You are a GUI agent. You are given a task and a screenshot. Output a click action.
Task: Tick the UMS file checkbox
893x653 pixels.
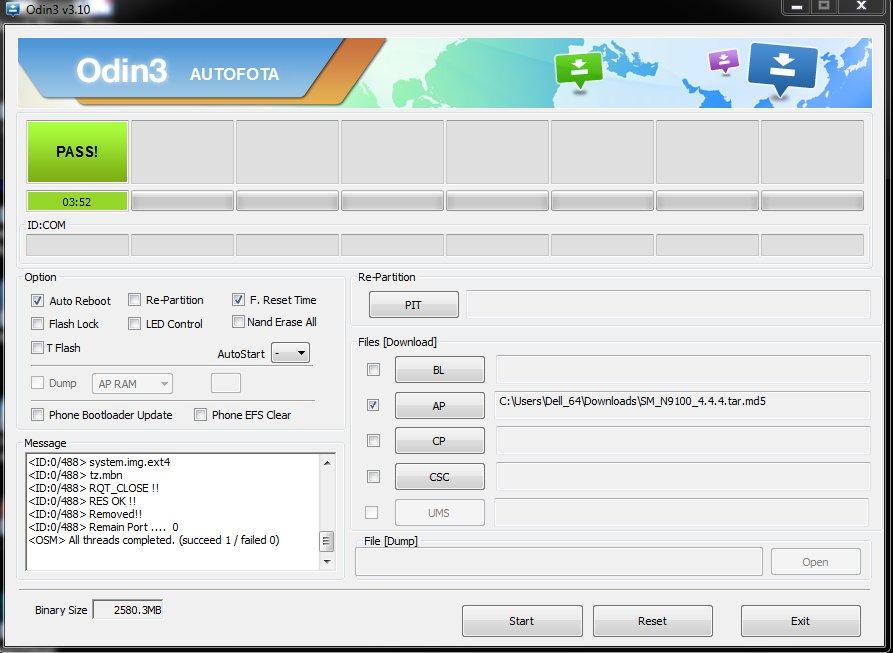[371, 512]
